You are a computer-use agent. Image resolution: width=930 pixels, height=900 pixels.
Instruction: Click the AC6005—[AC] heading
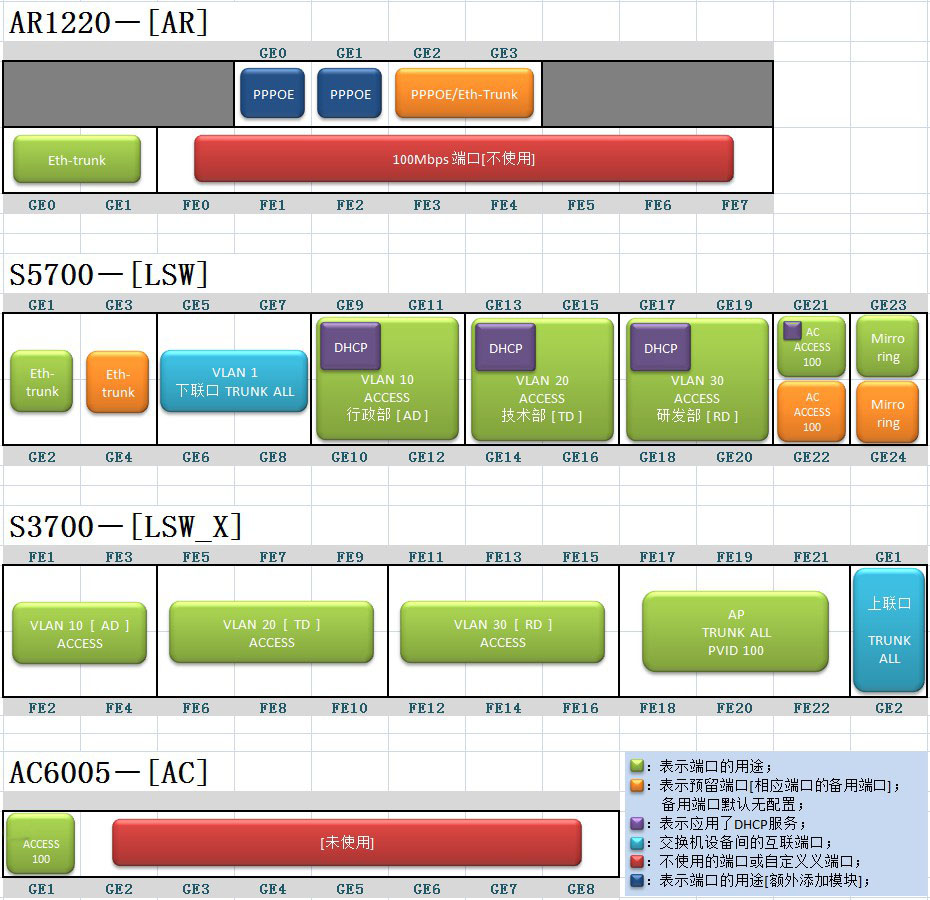109,772
